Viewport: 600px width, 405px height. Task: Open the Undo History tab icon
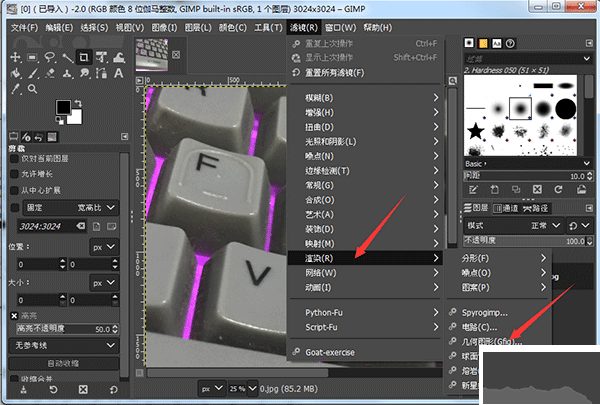click(39, 137)
